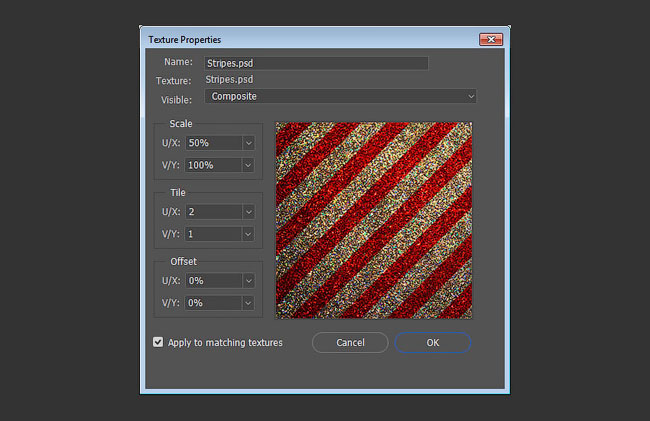Click the Texture Properties title text
Viewport: 650px width, 421px height.
(184, 40)
